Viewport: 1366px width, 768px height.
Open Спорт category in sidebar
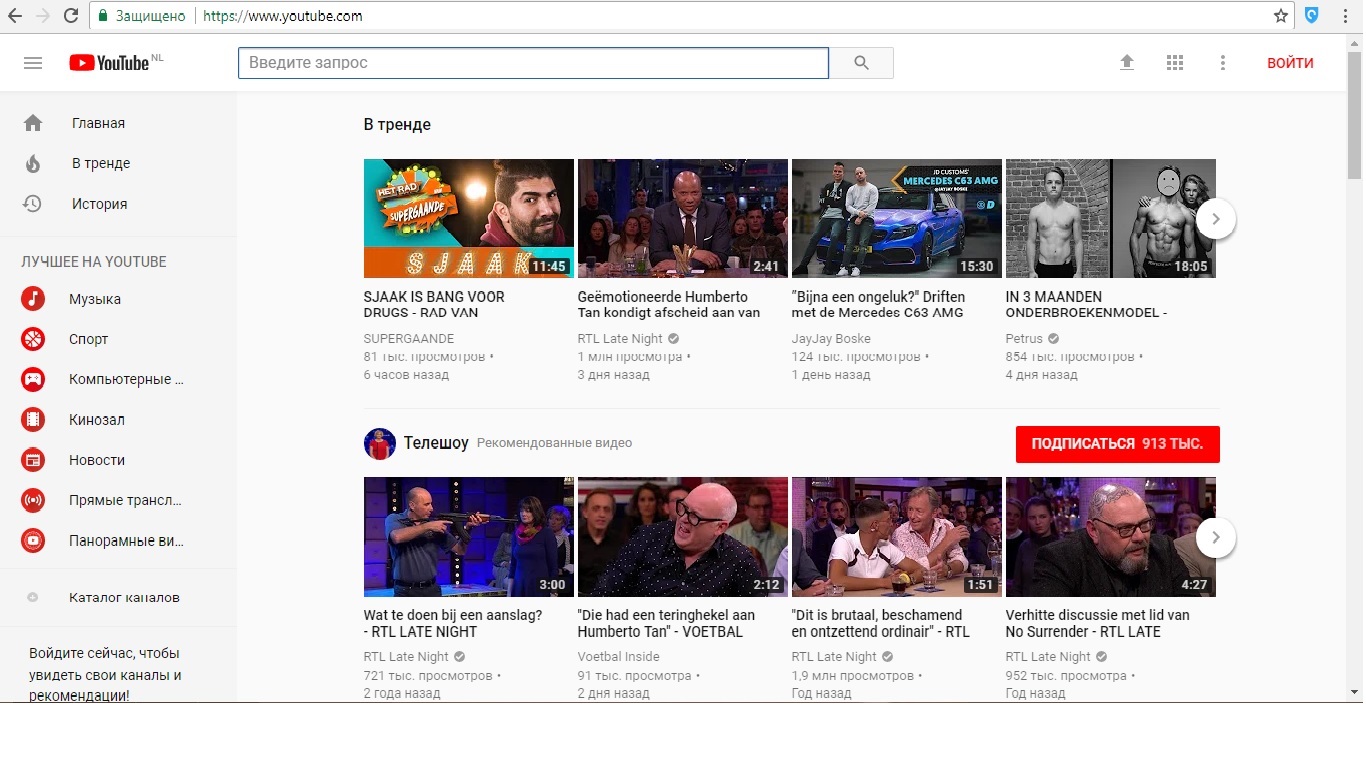point(88,339)
